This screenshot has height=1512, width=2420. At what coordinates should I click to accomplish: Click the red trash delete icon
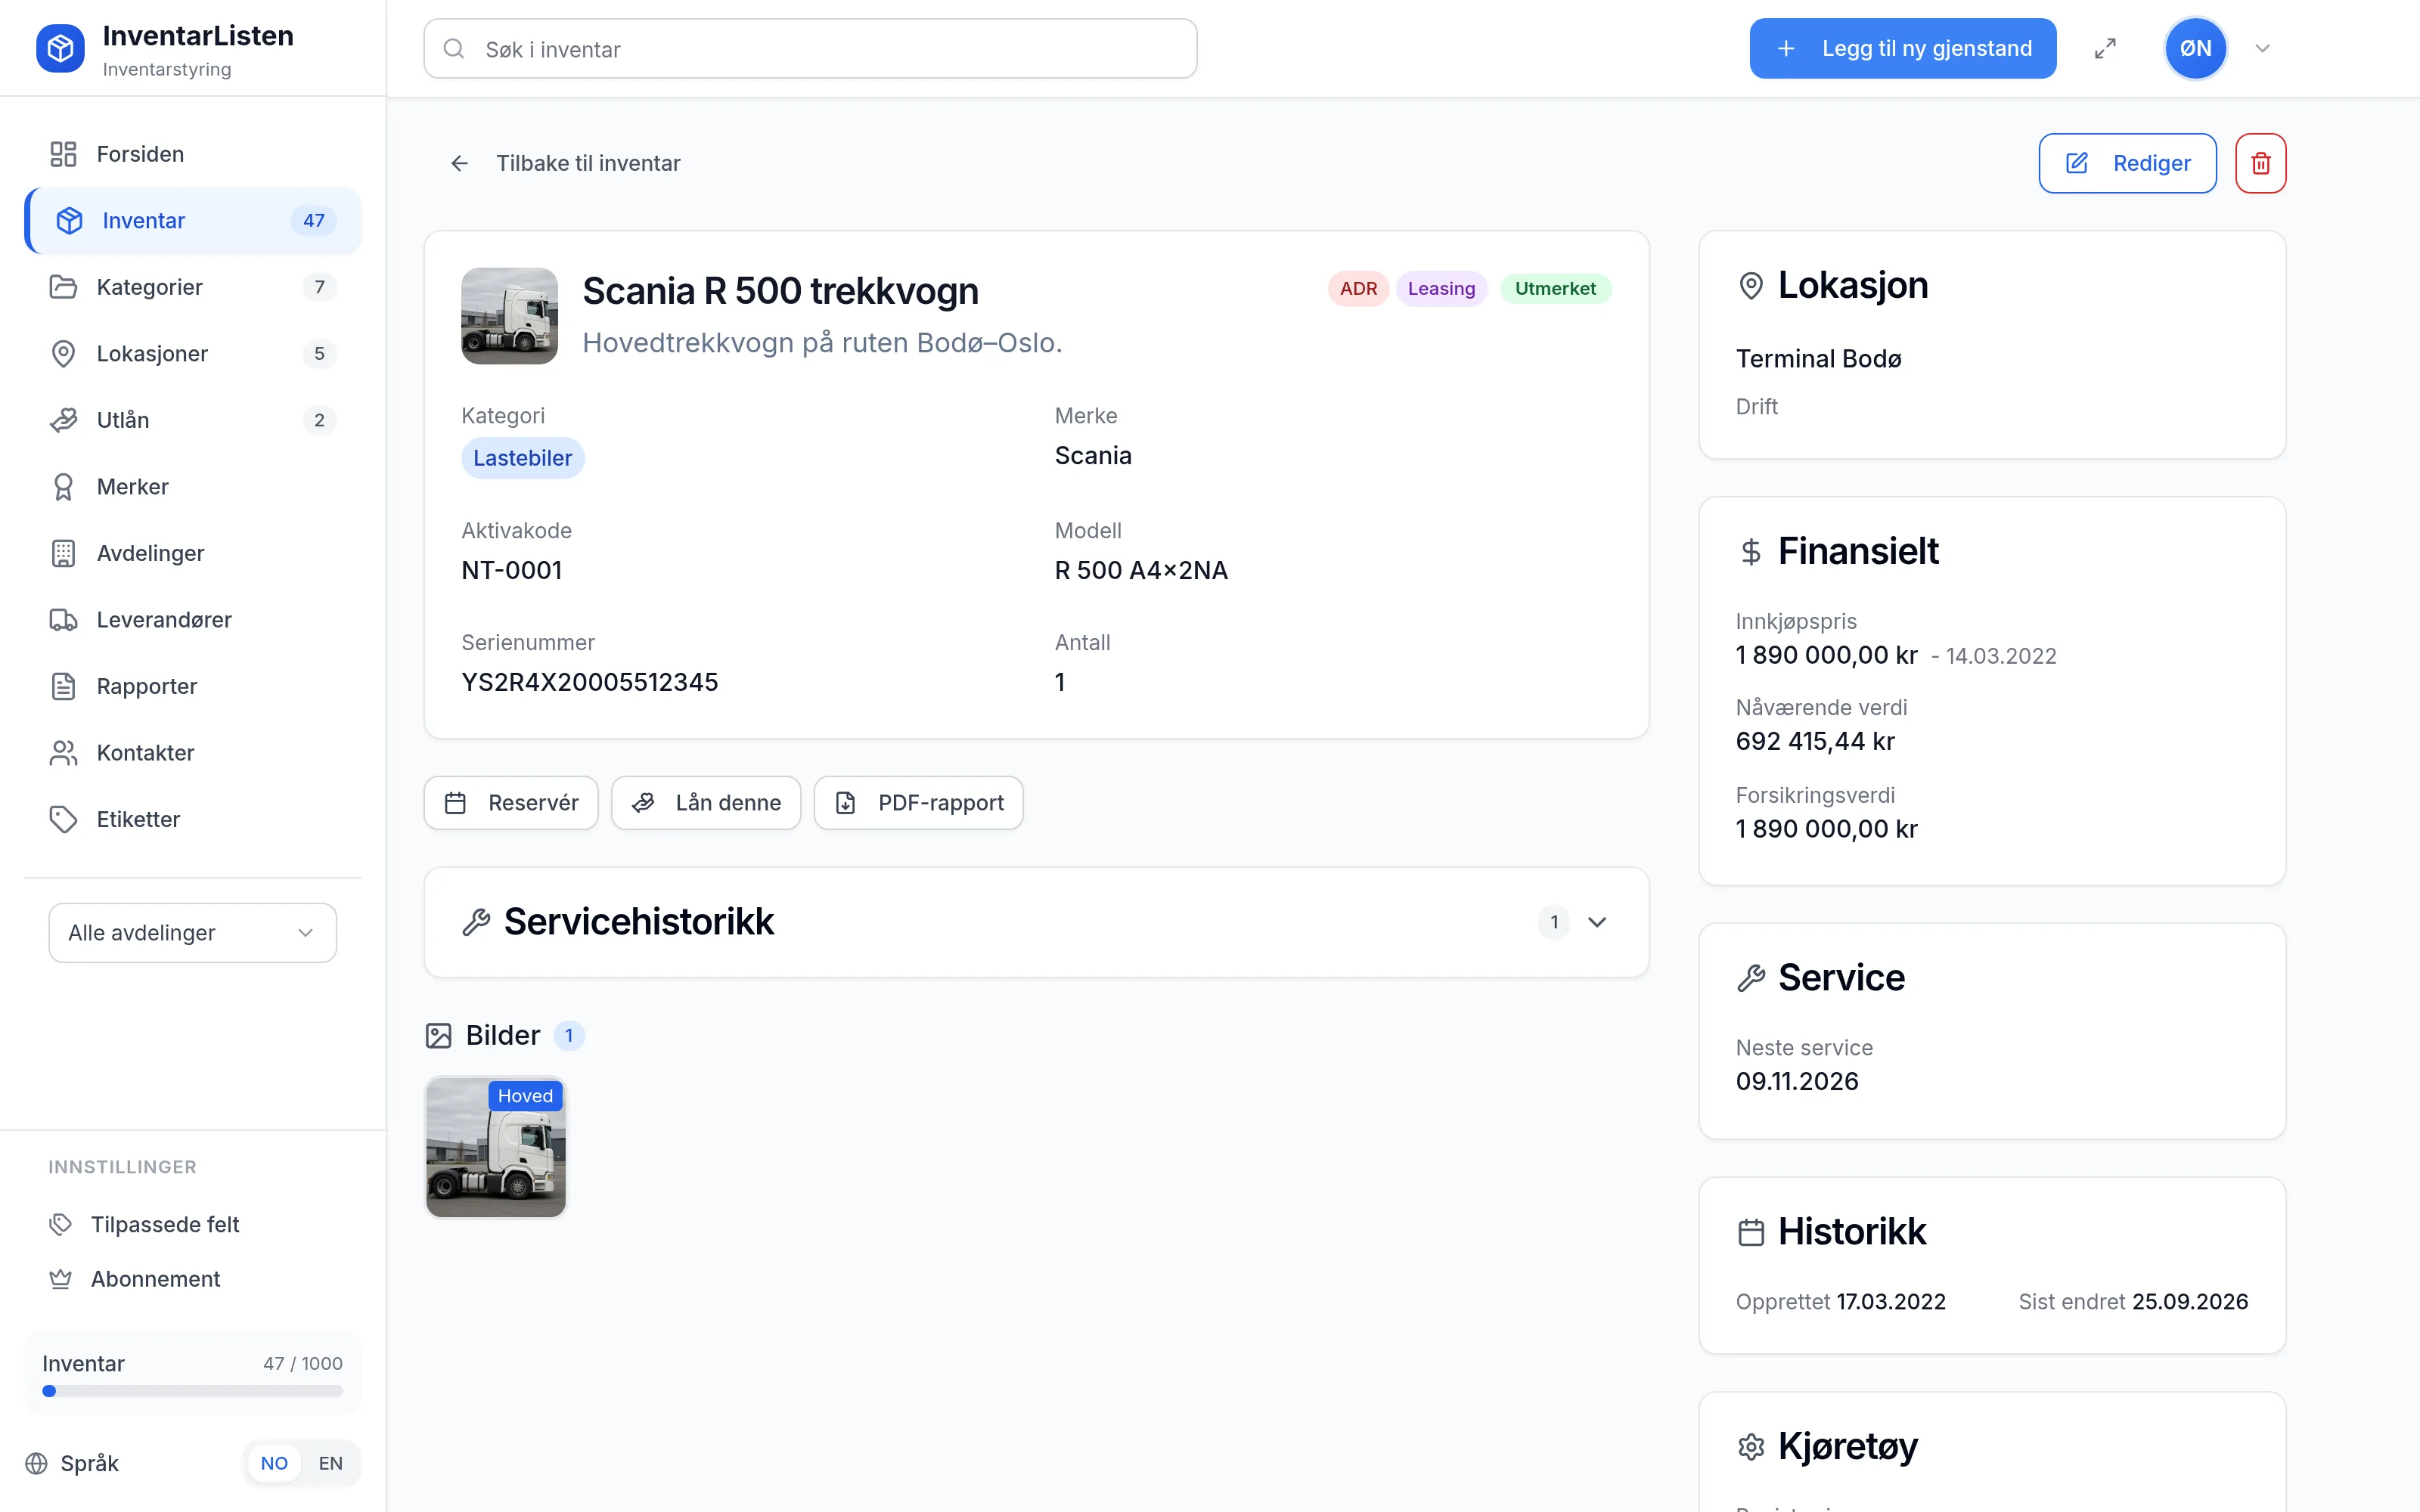coord(2260,163)
